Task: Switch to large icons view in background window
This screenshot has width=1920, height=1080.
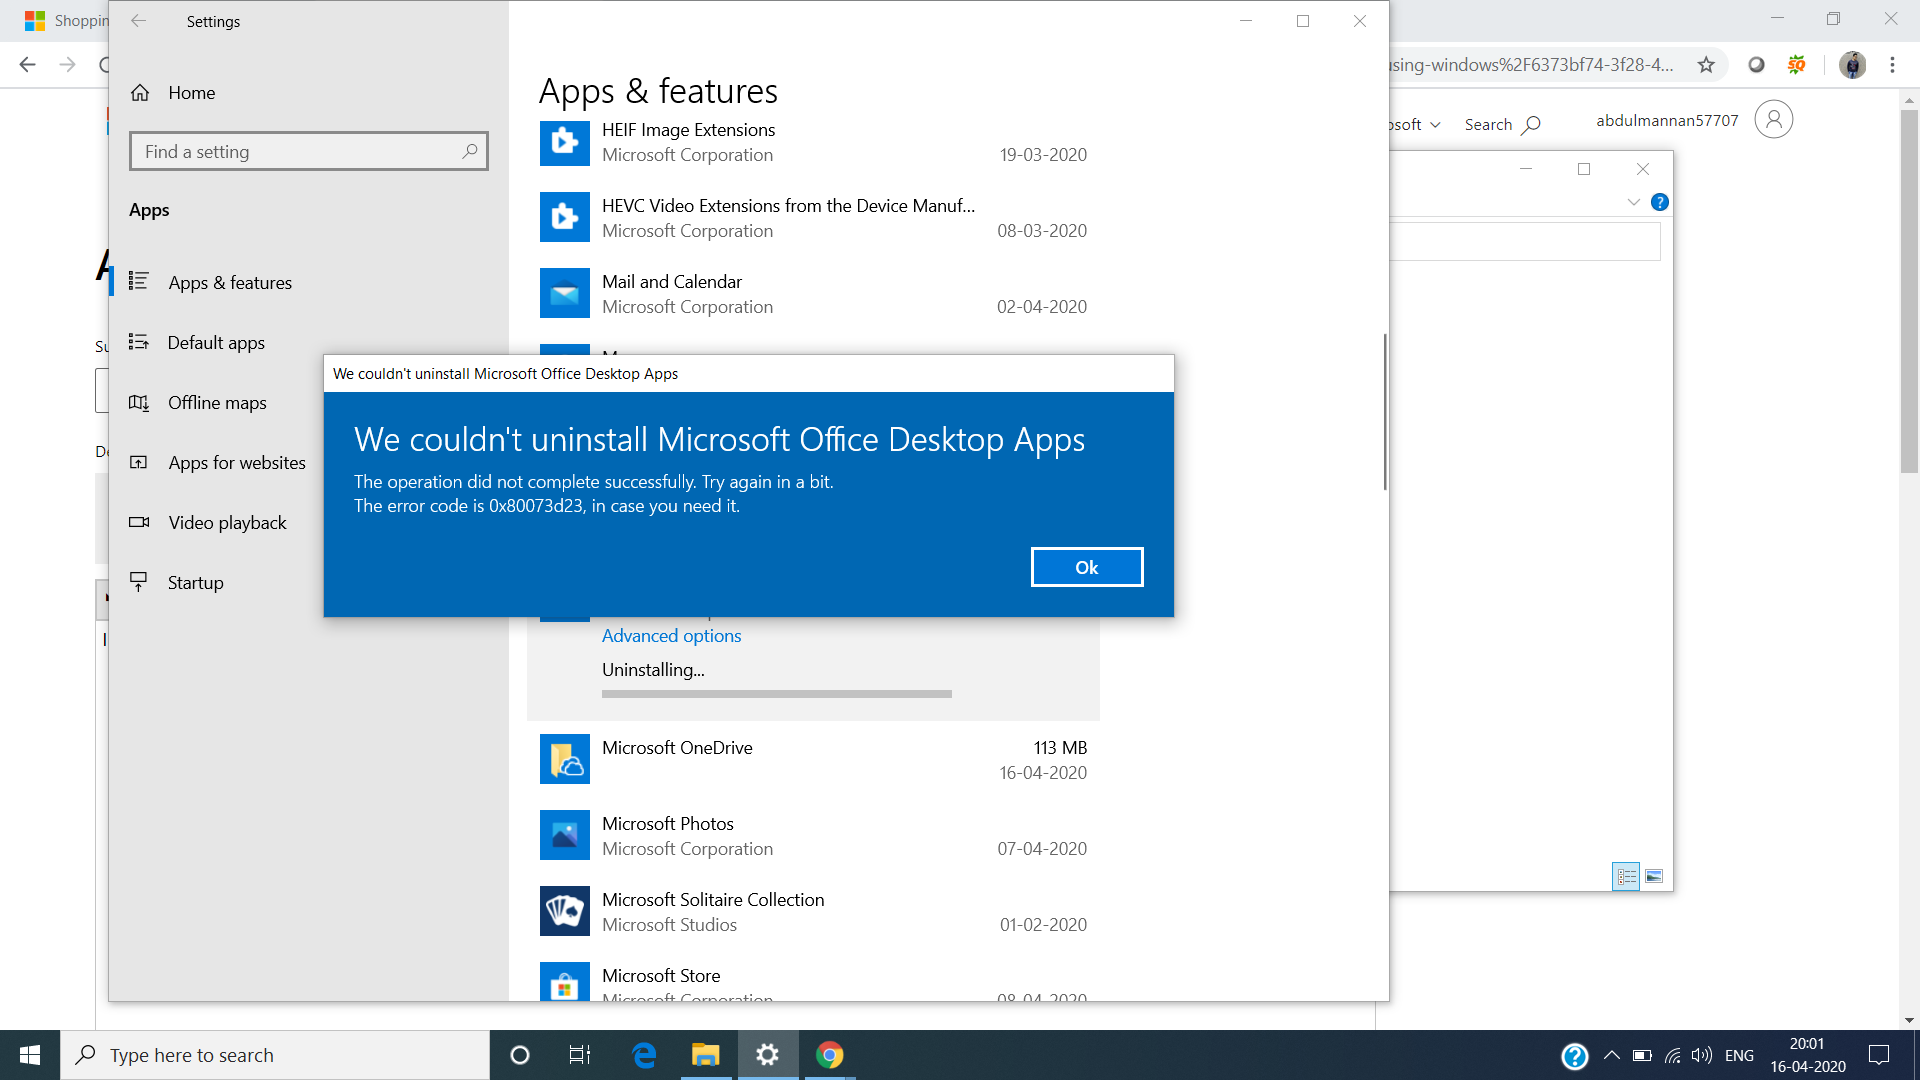Action: (1654, 876)
